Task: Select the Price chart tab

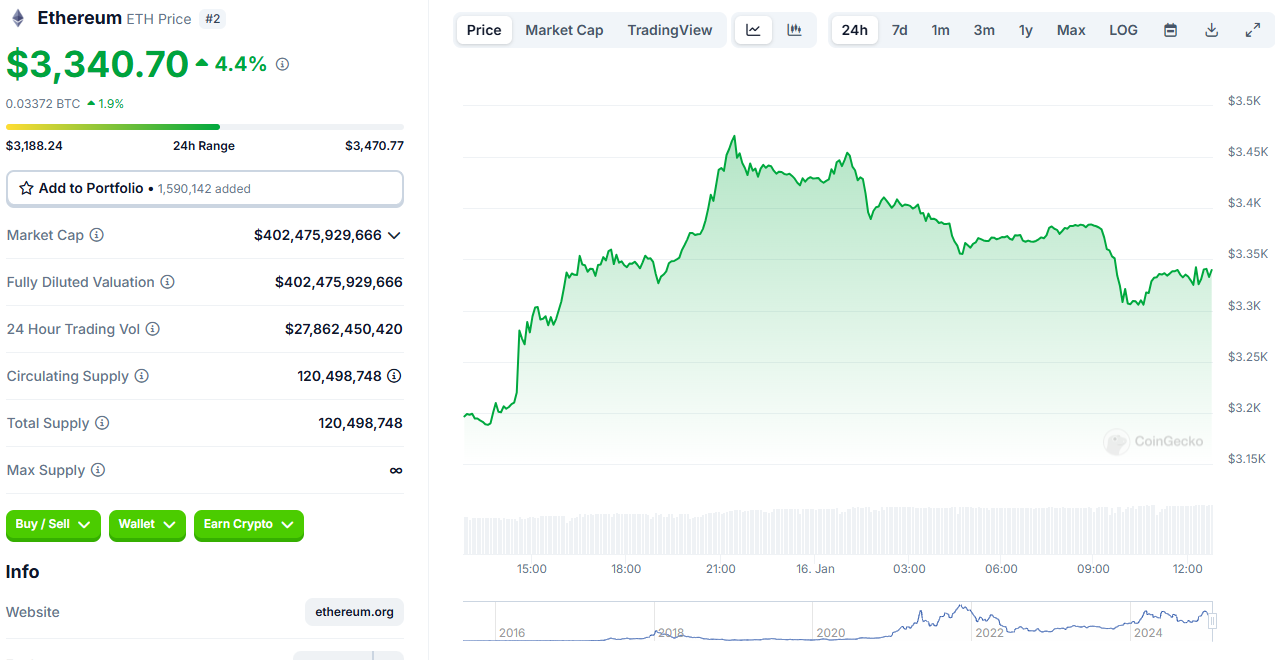Action: (x=484, y=30)
